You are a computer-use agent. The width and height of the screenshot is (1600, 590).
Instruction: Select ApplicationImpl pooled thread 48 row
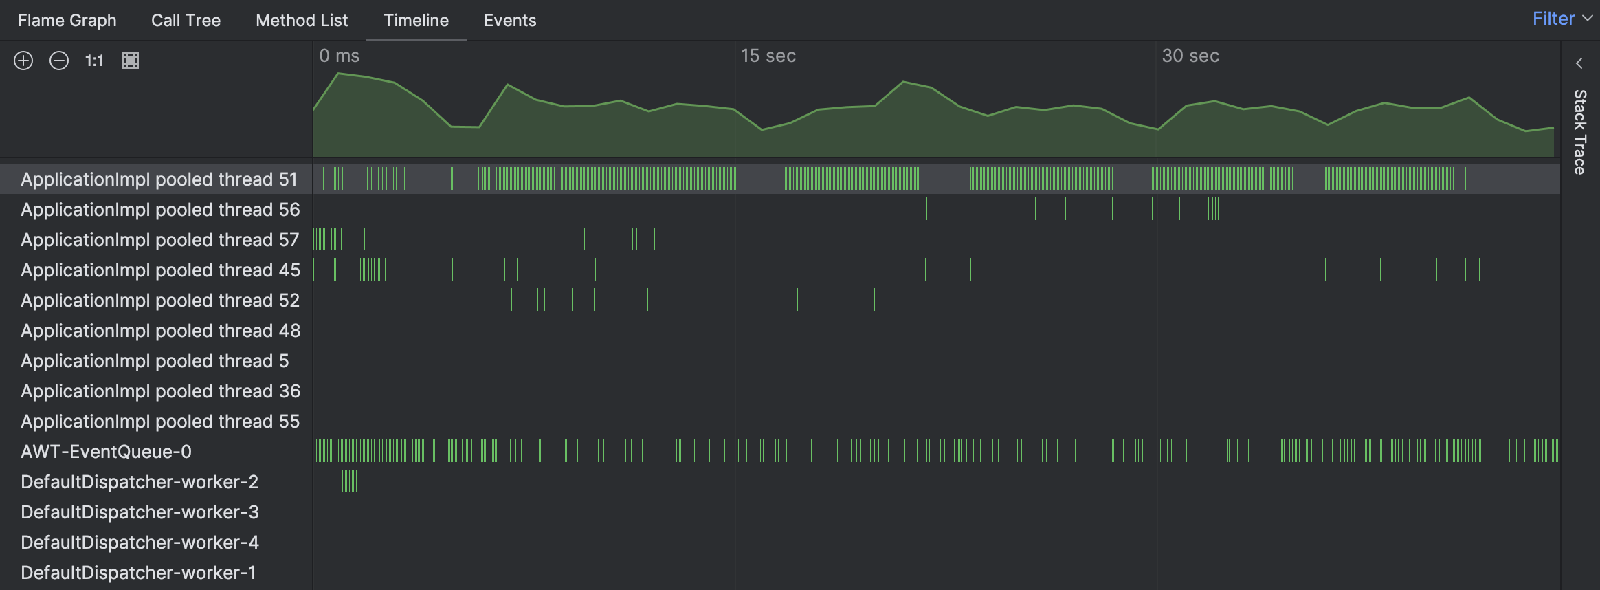pyautogui.click(x=780, y=330)
